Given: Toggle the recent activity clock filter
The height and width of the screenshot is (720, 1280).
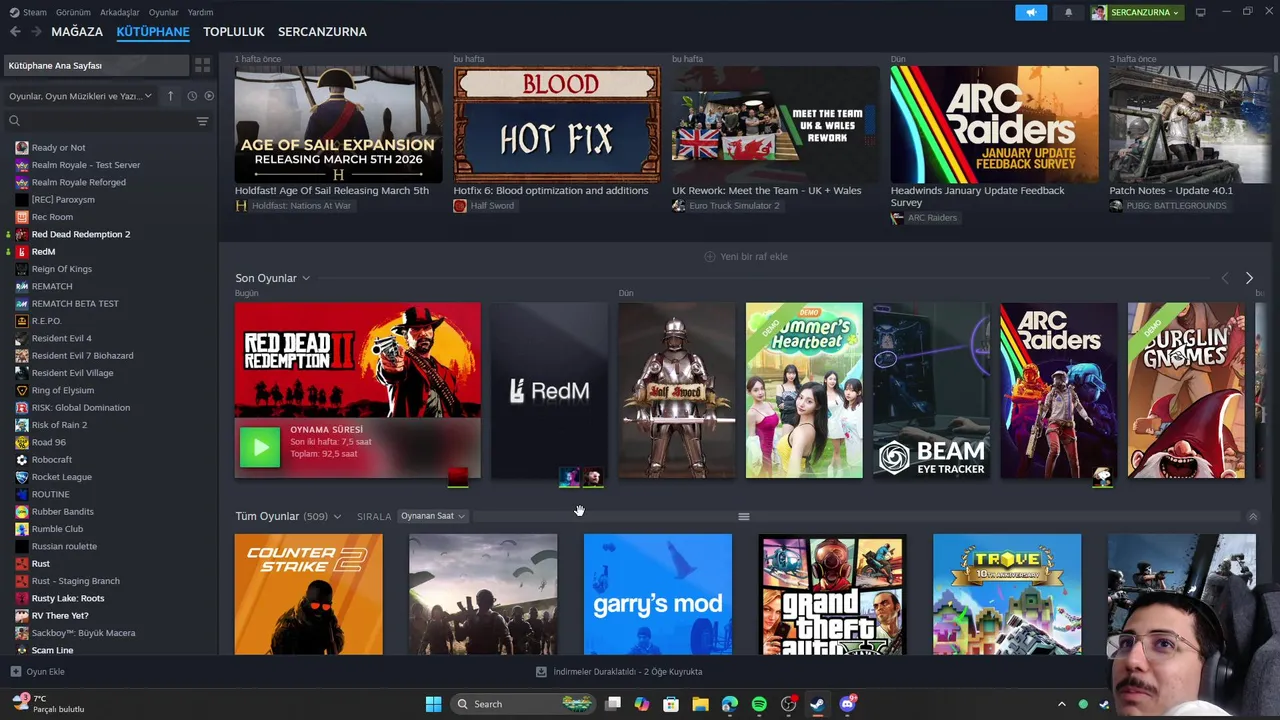Looking at the screenshot, I should [192, 96].
